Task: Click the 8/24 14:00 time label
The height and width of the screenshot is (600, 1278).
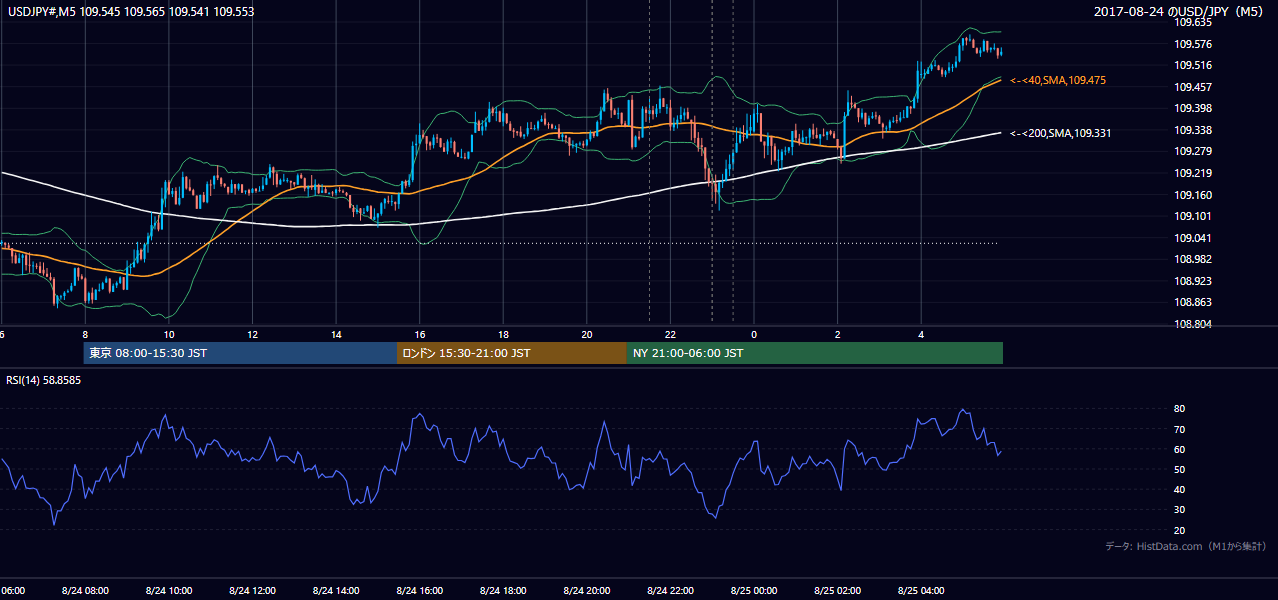Action: click(x=336, y=591)
